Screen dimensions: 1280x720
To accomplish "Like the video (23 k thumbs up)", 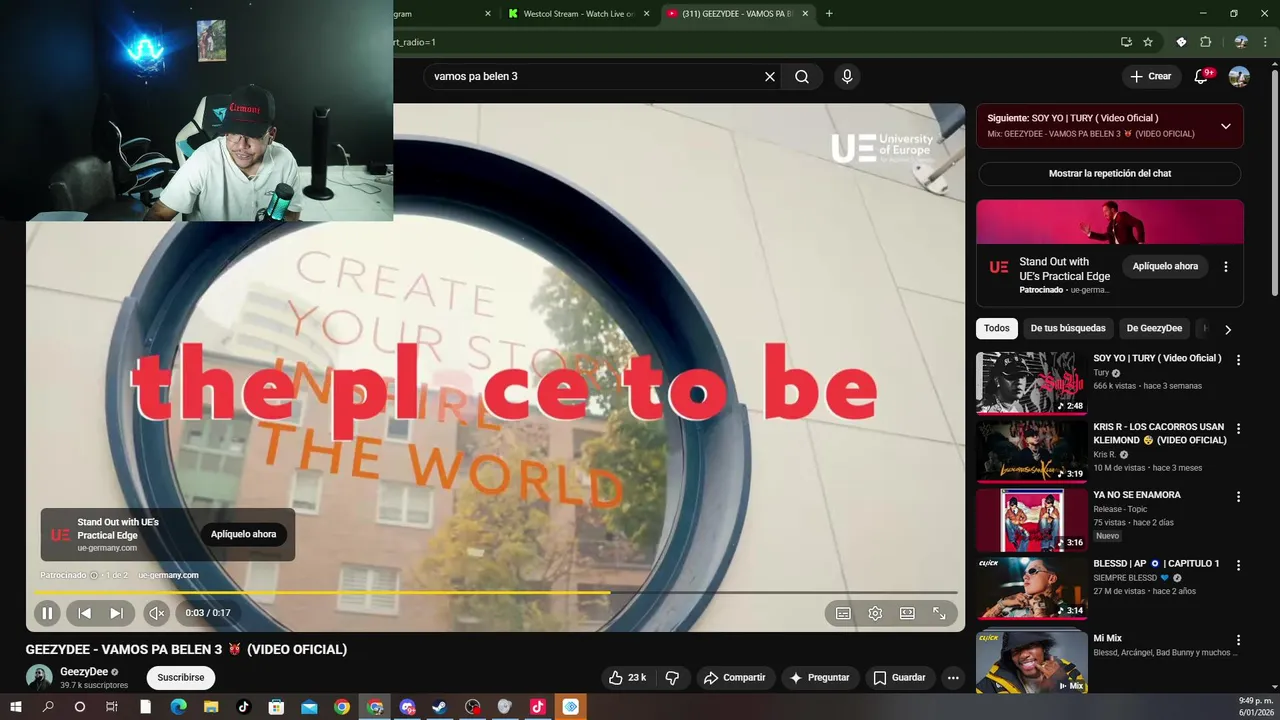I will (628, 678).
